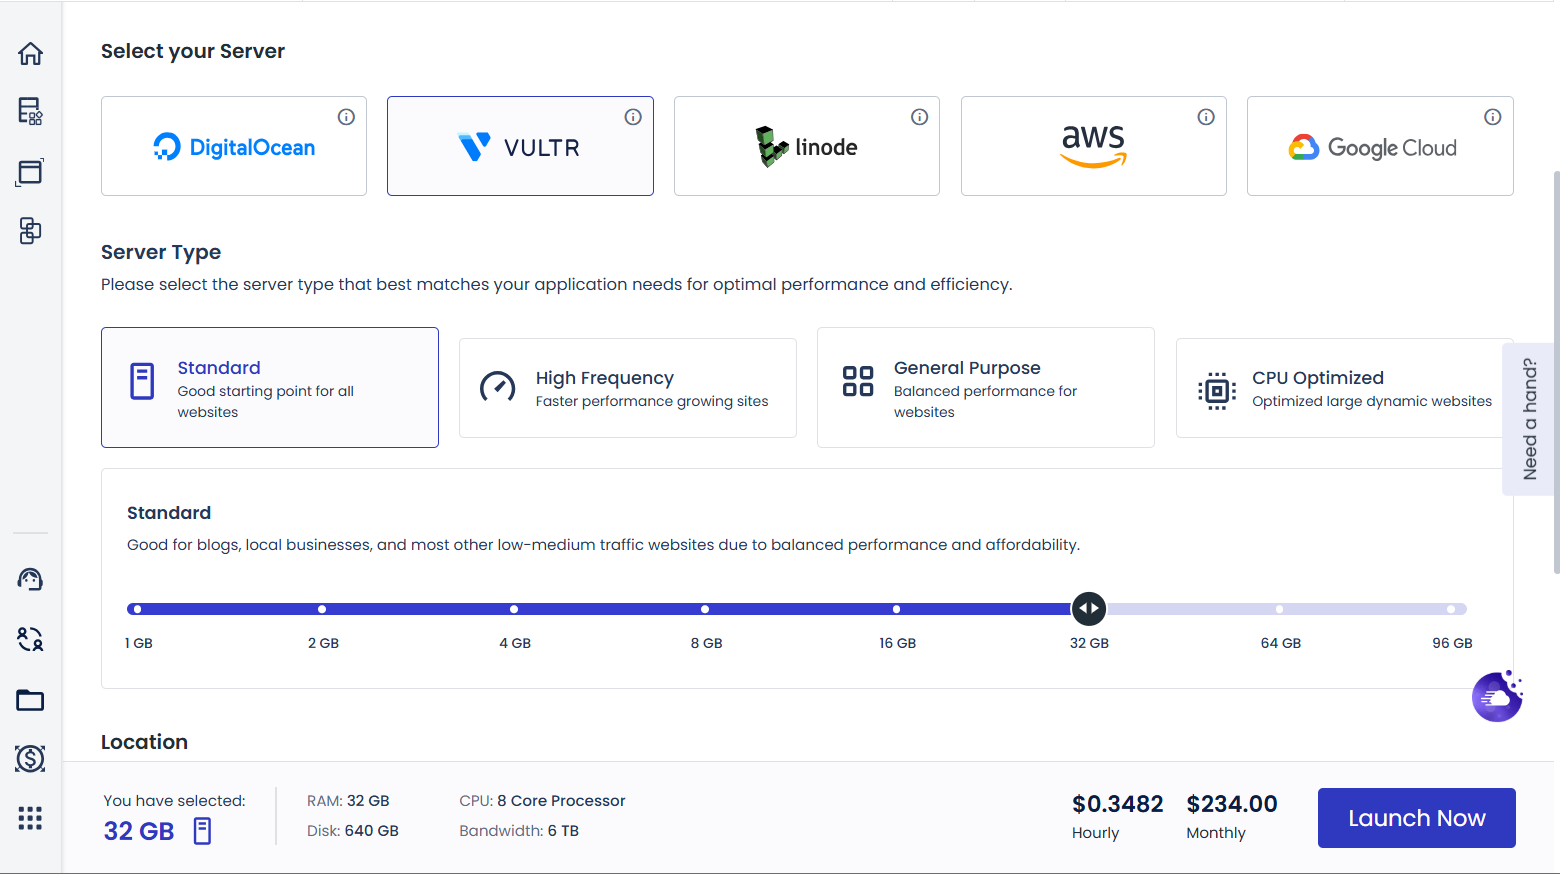
Task: Click the Server Type heading
Action: 161,252
